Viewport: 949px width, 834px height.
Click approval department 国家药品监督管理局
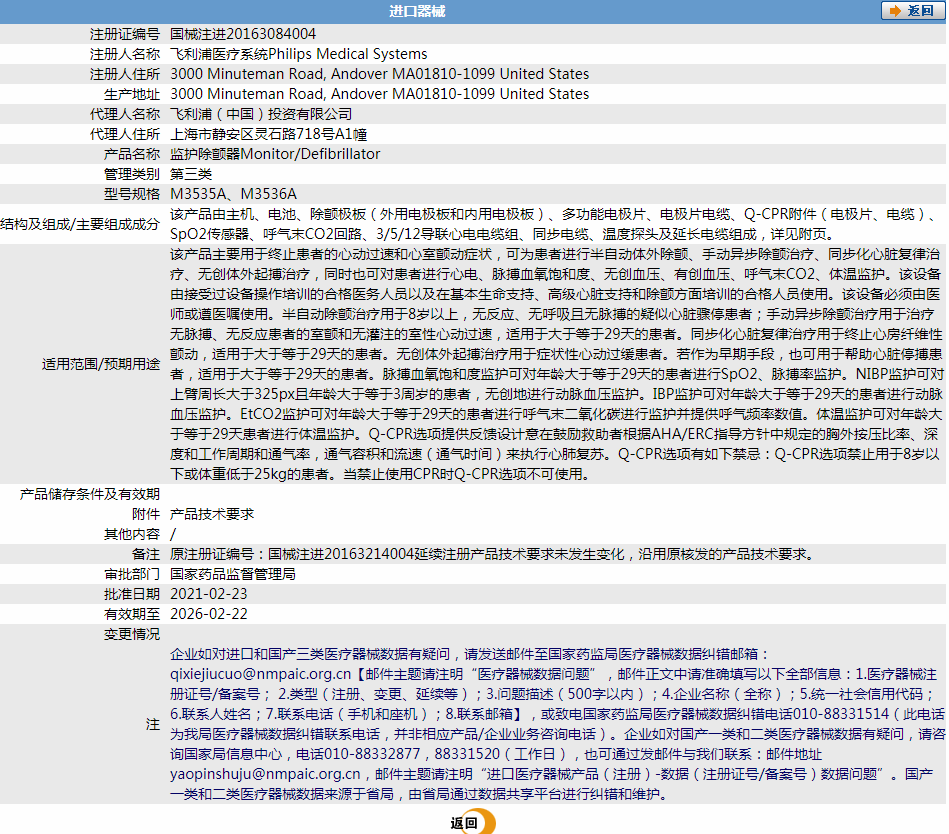(x=232, y=574)
